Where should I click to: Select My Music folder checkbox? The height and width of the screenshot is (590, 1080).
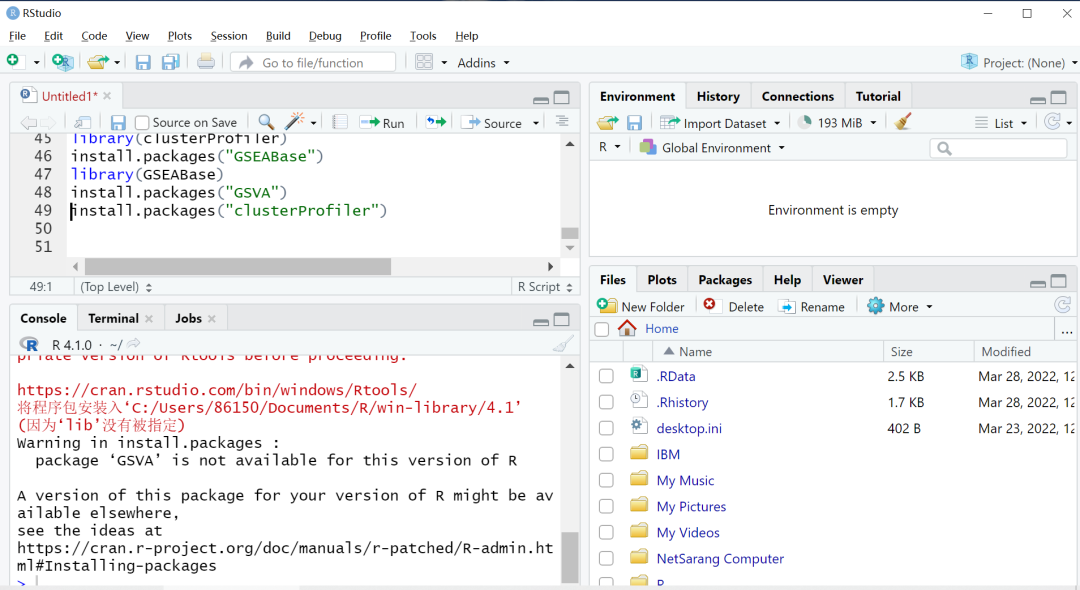(x=606, y=481)
